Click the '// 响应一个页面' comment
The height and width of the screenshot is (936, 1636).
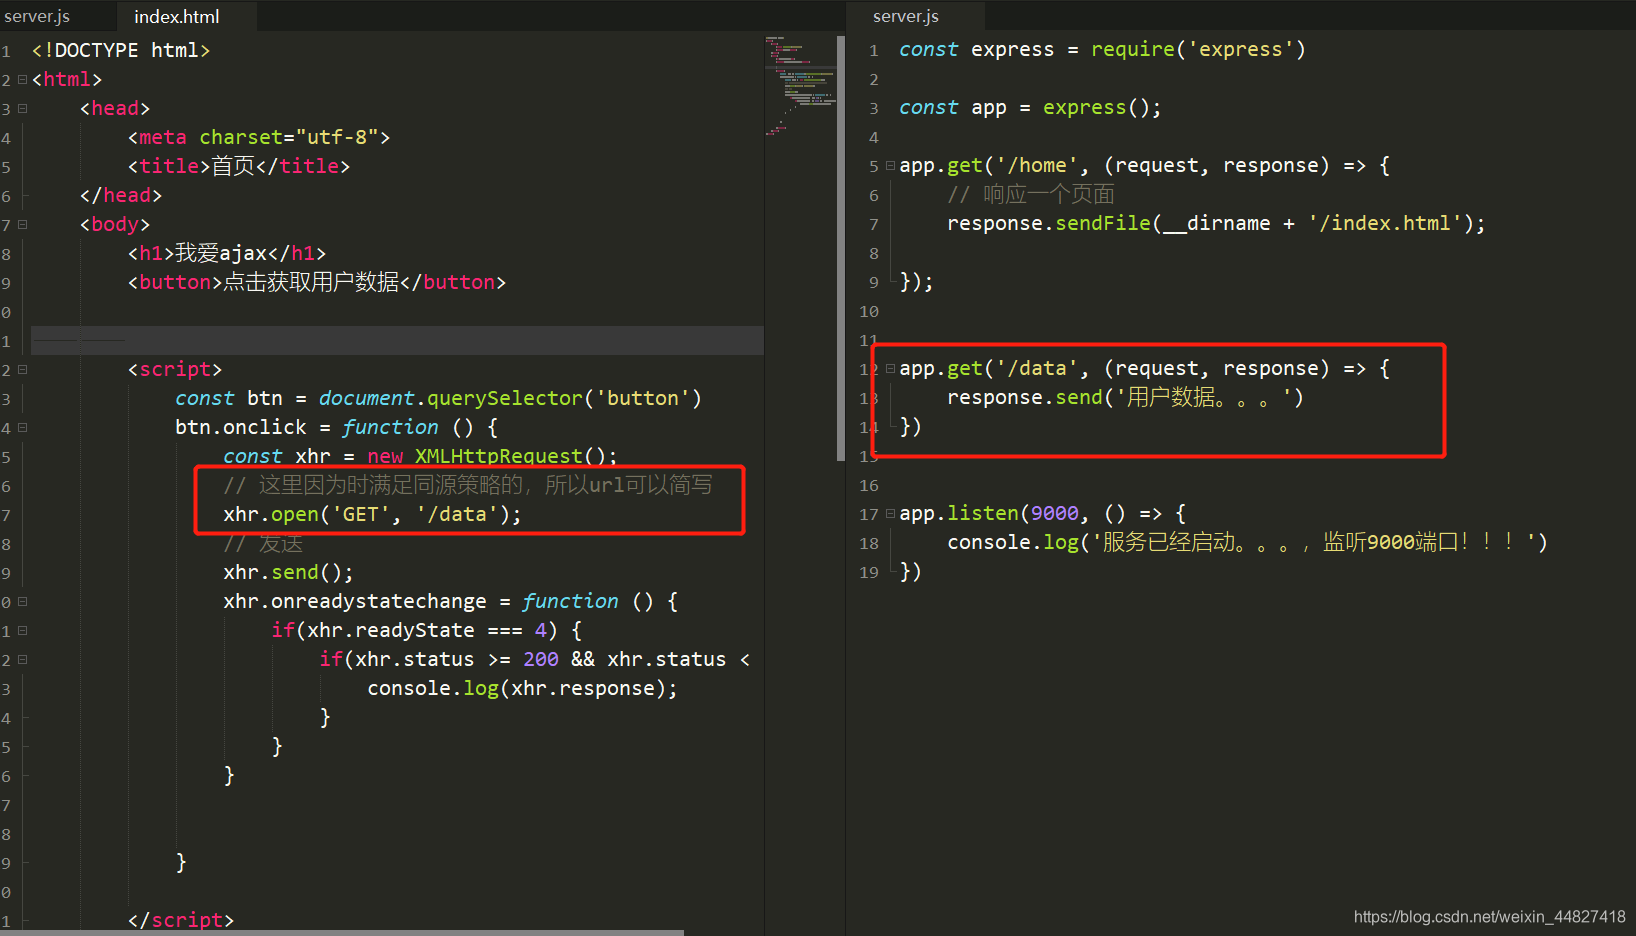click(x=1031, y=194)
